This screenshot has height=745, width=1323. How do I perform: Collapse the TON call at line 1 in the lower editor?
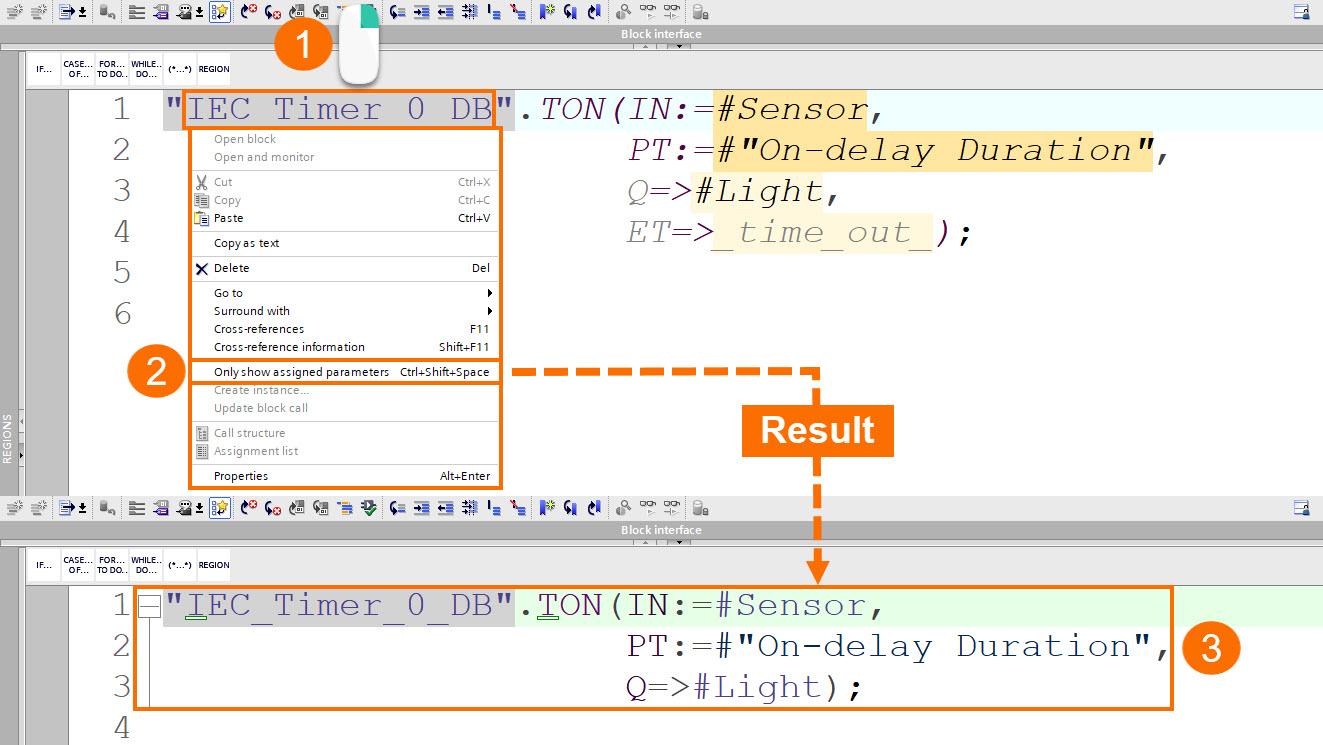tap(149, 605)
